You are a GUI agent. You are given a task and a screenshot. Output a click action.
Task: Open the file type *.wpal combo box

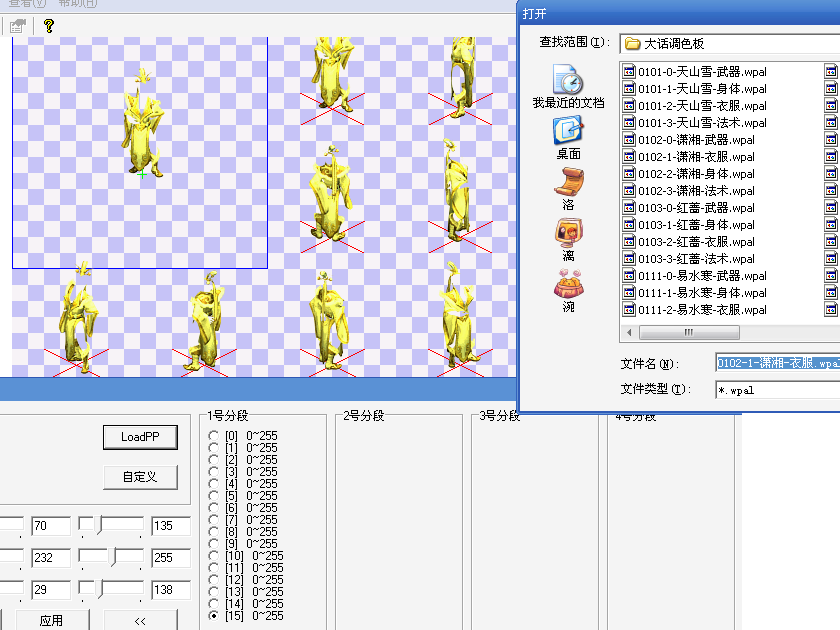point(778,390)
